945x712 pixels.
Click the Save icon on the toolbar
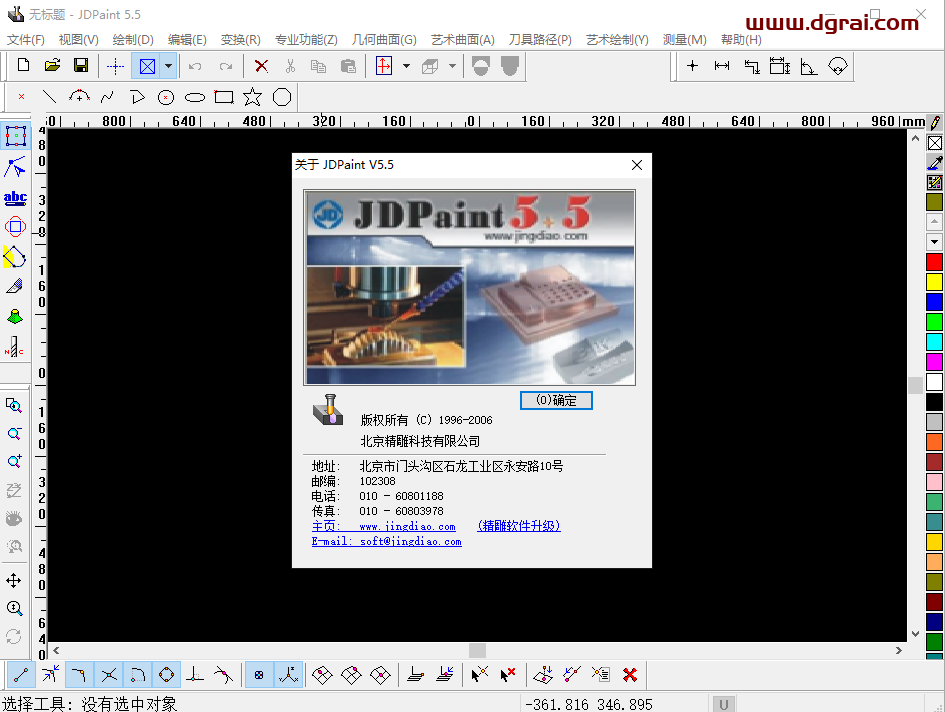coord(81,65)
